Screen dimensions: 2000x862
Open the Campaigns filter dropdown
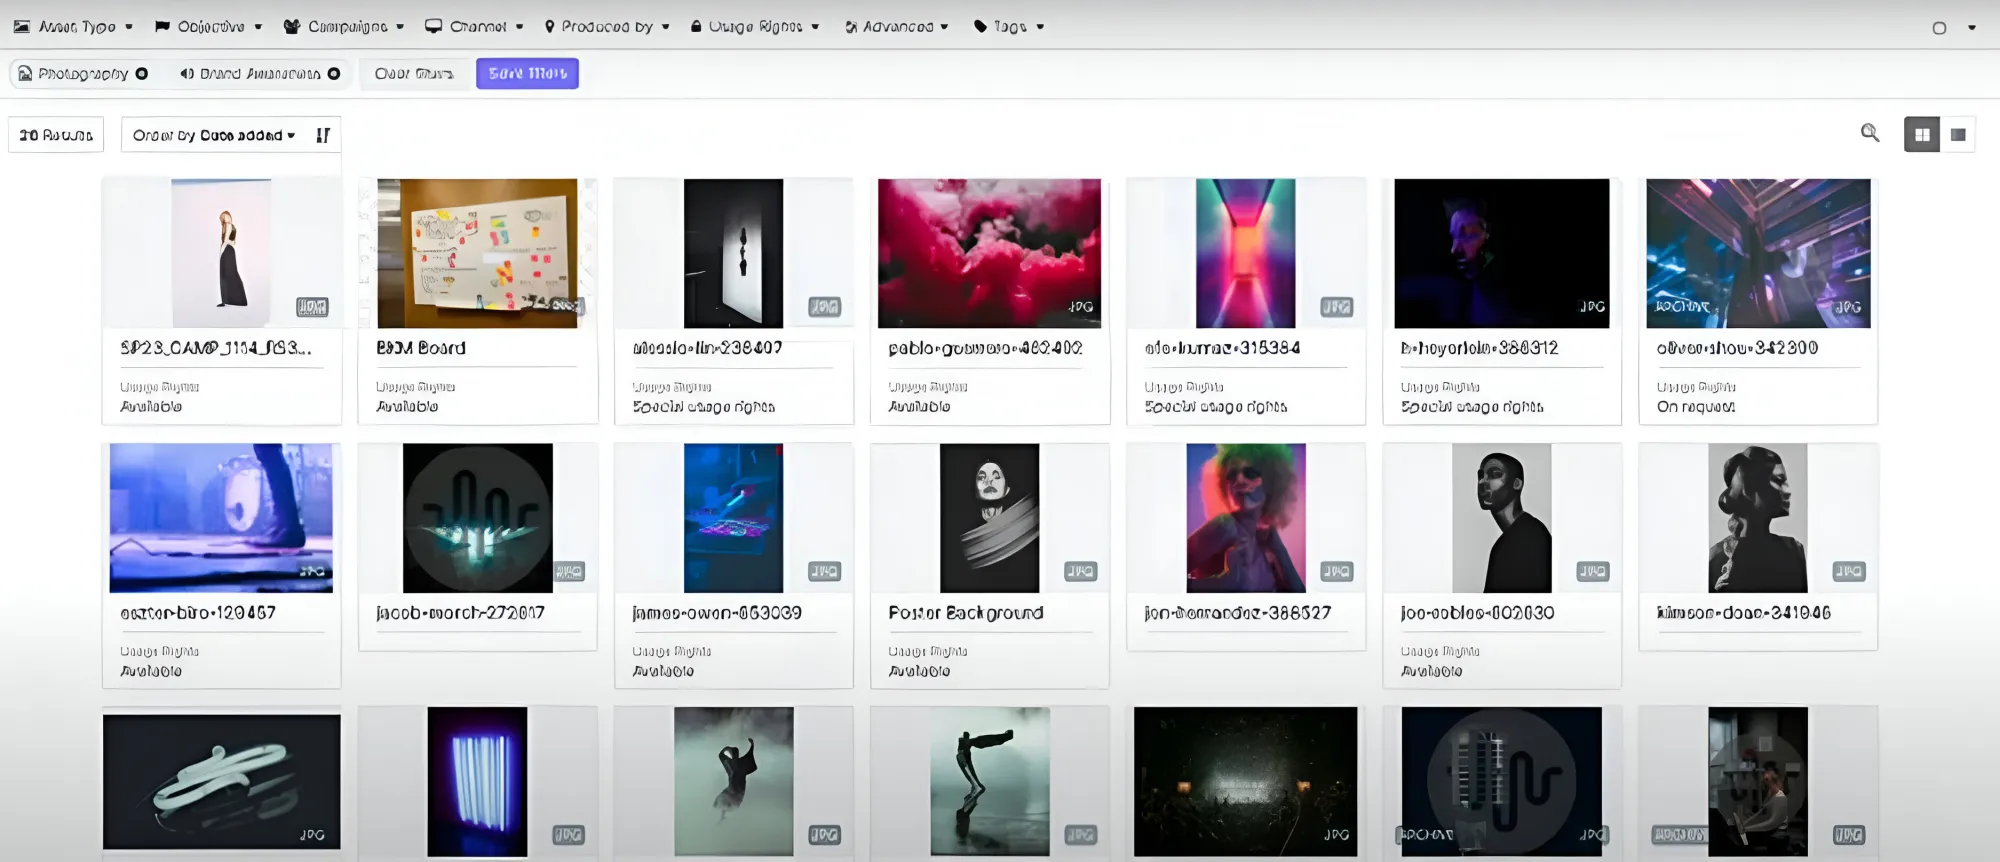344,27
